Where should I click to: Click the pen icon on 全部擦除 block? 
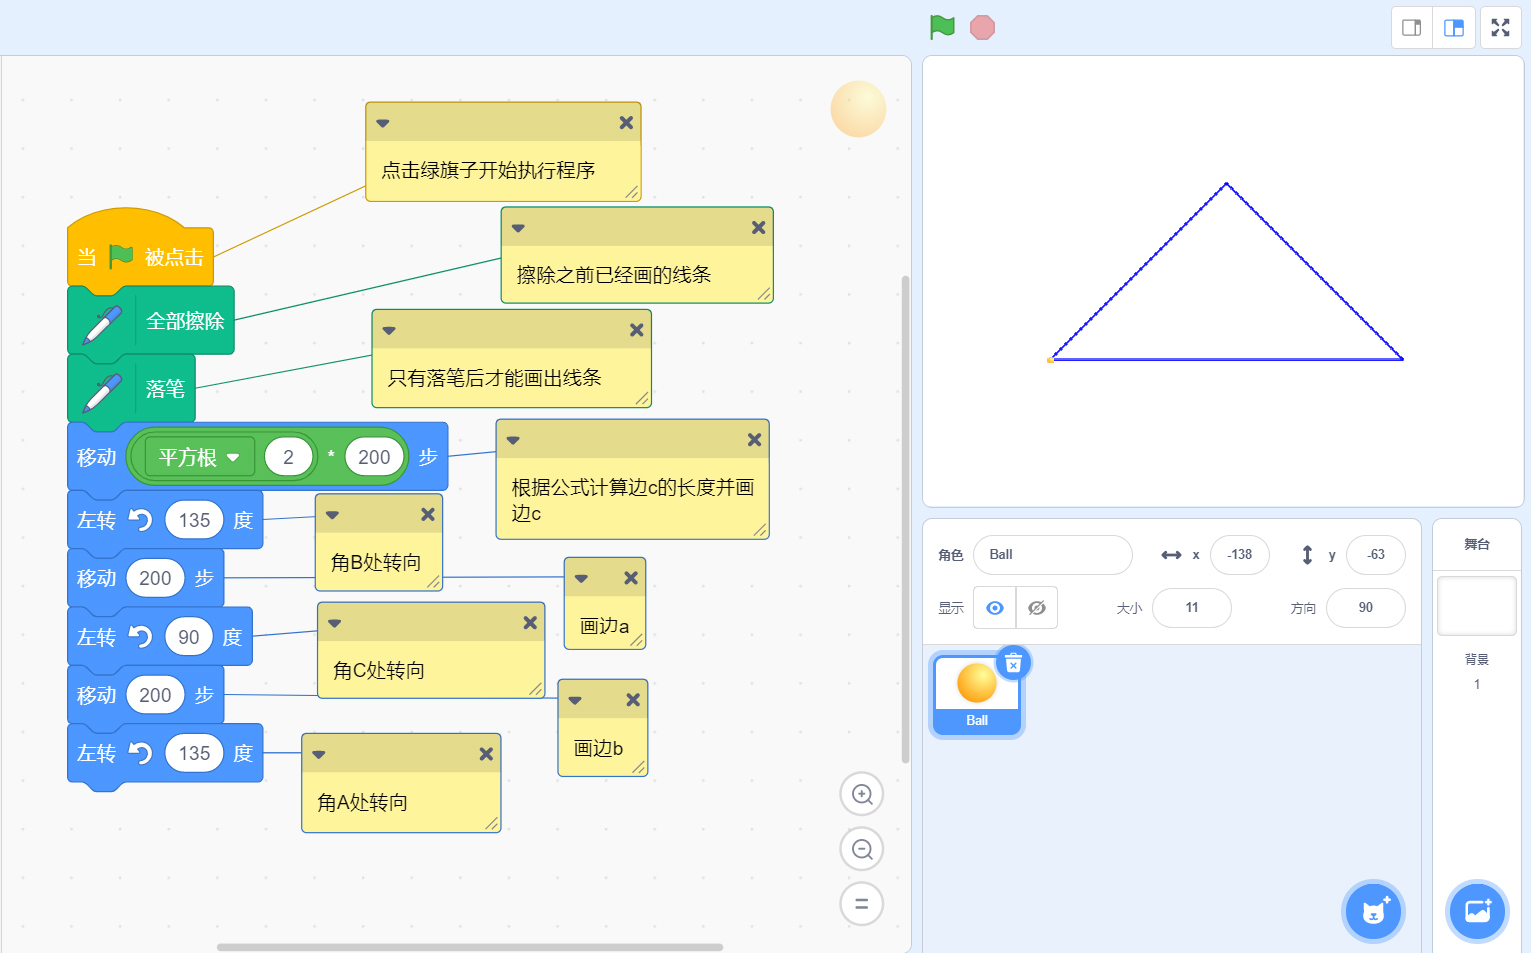tap(102, 324)
